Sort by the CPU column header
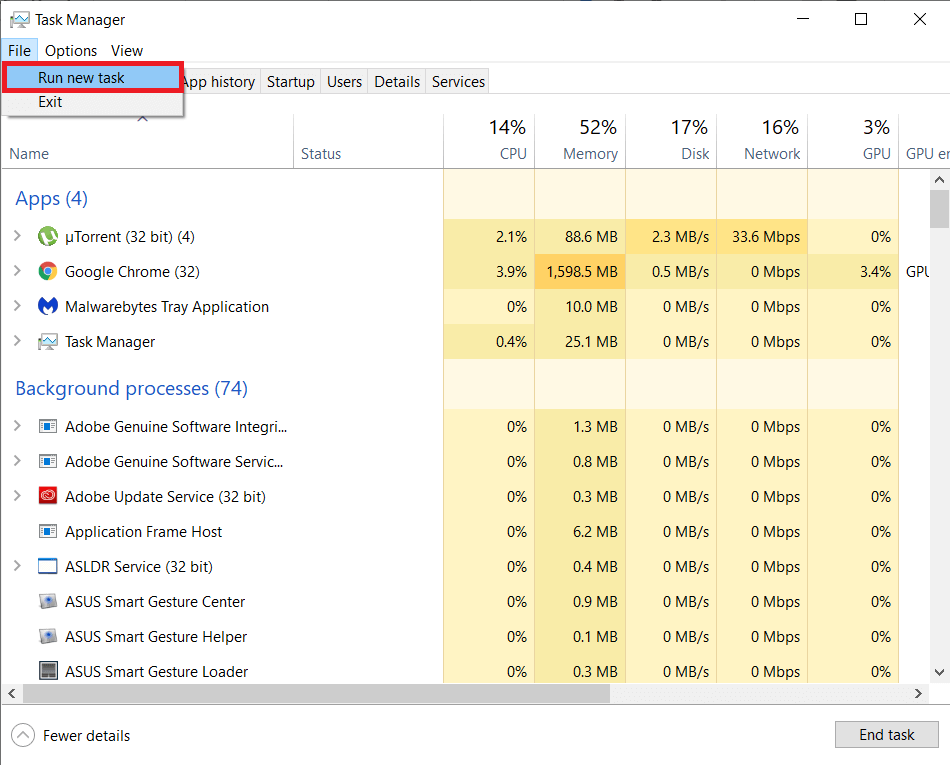Viewport: 950px width, 765px height. (489, 141)
